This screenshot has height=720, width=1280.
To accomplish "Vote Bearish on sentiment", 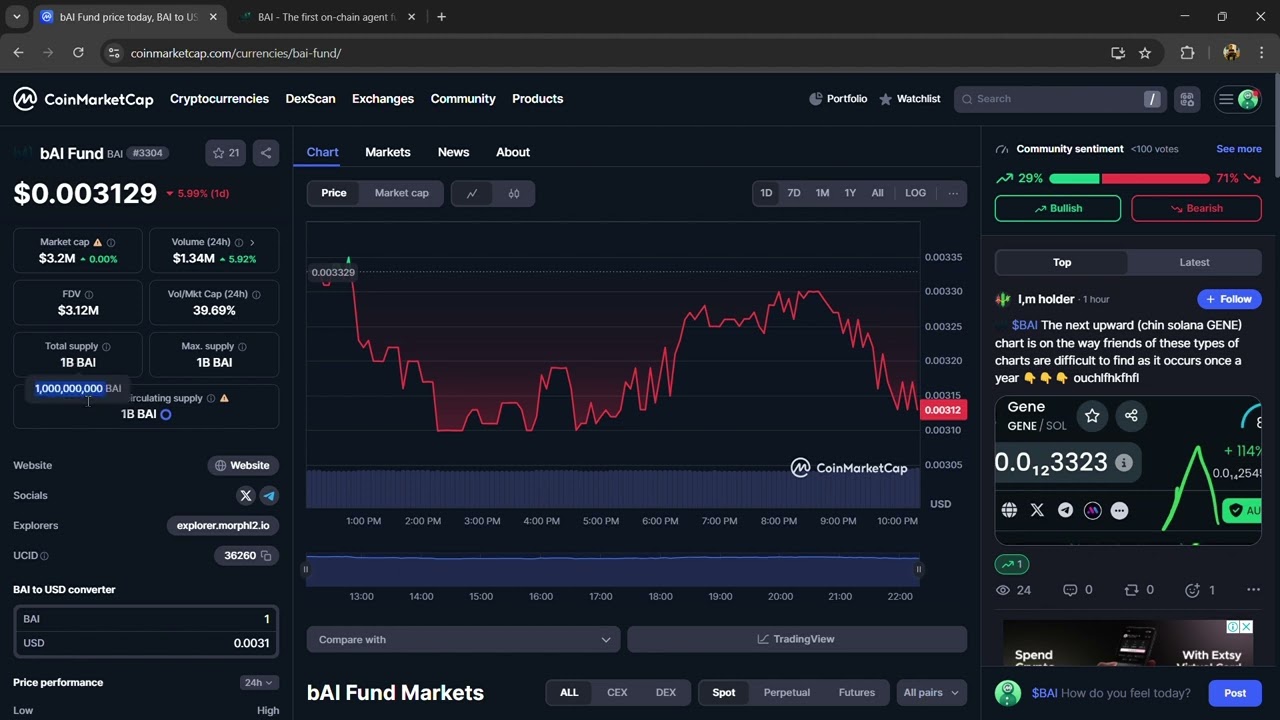I will point(1196,208).
